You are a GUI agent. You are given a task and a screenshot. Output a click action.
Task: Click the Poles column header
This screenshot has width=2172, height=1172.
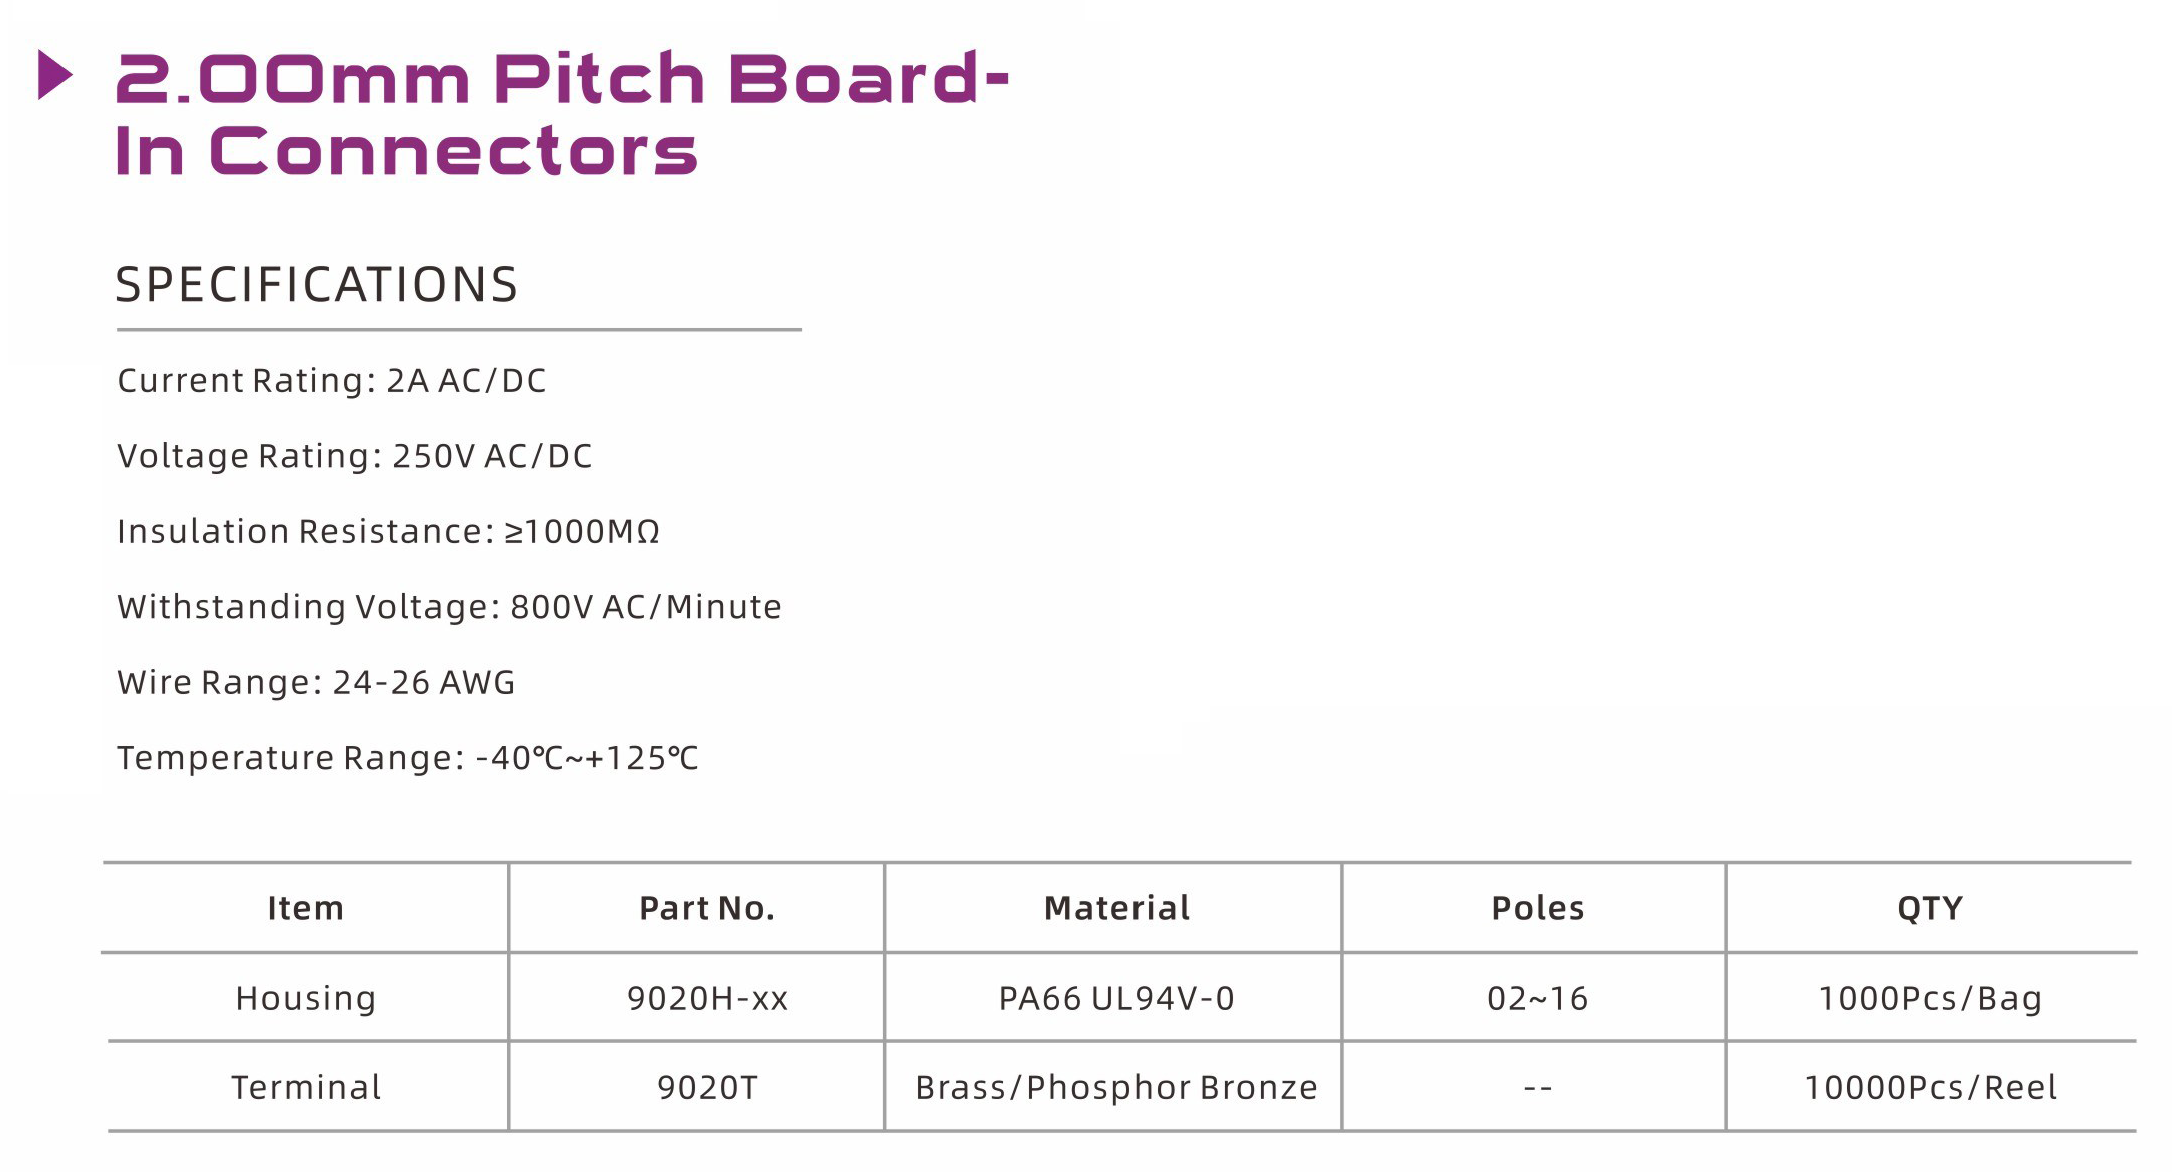[1538, 908]
